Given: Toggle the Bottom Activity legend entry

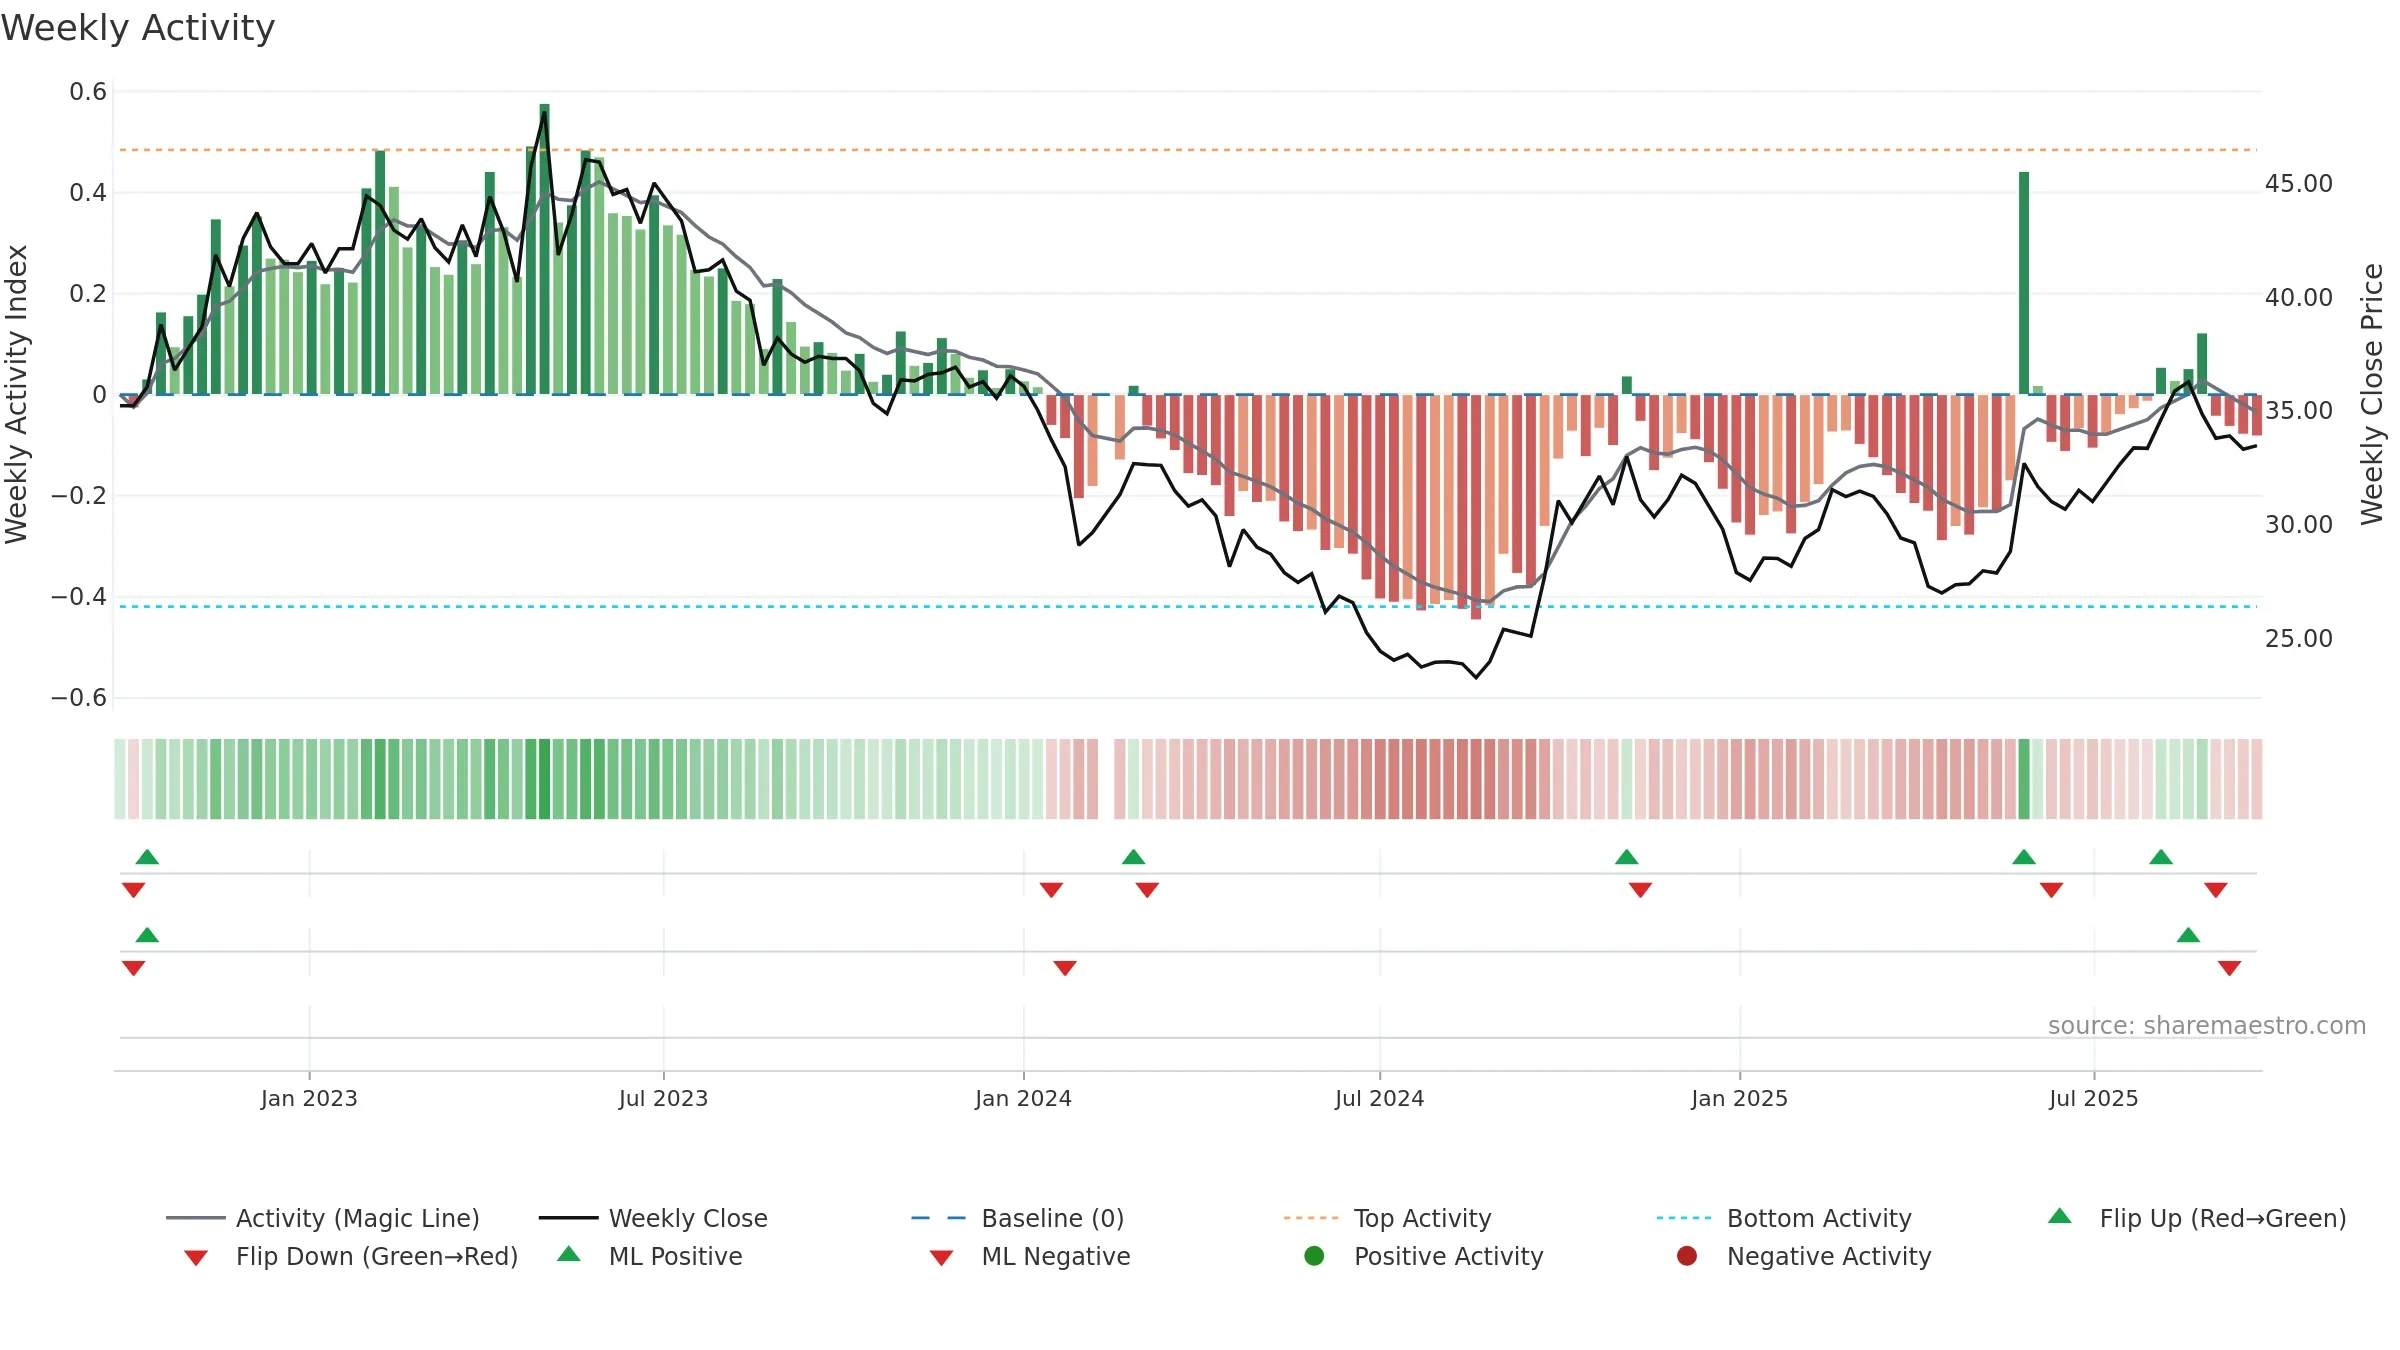Looking at the screenshot, I should (1784, 1218).
